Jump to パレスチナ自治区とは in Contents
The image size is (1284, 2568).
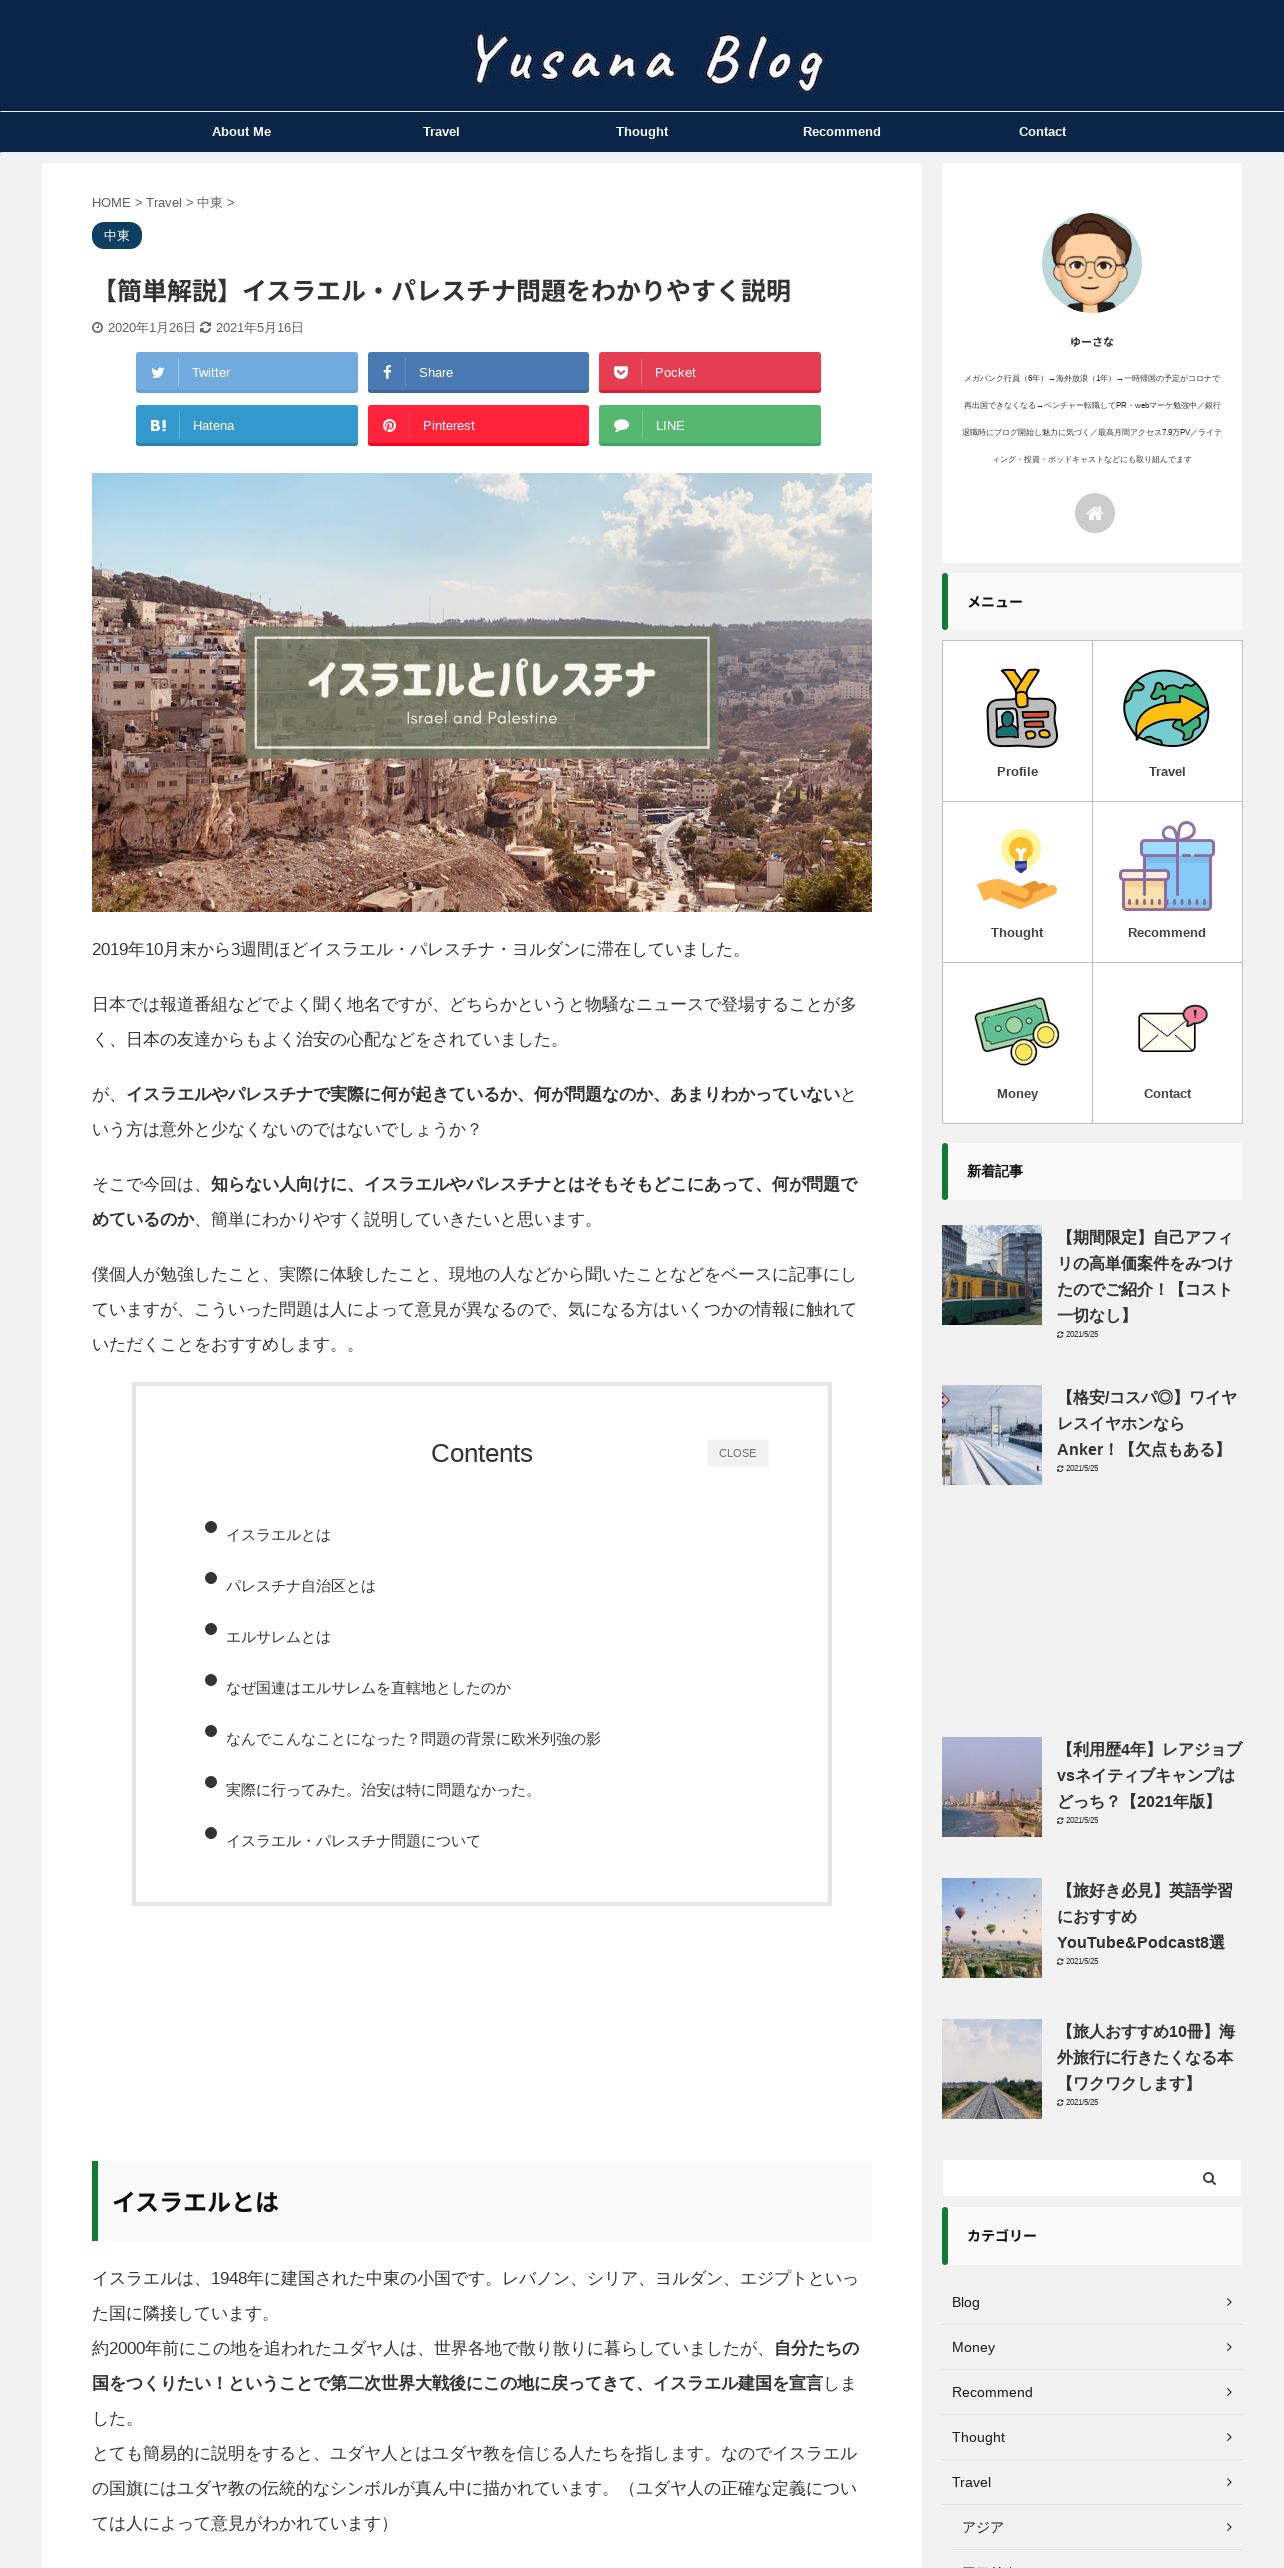(x=300, y=1586)
